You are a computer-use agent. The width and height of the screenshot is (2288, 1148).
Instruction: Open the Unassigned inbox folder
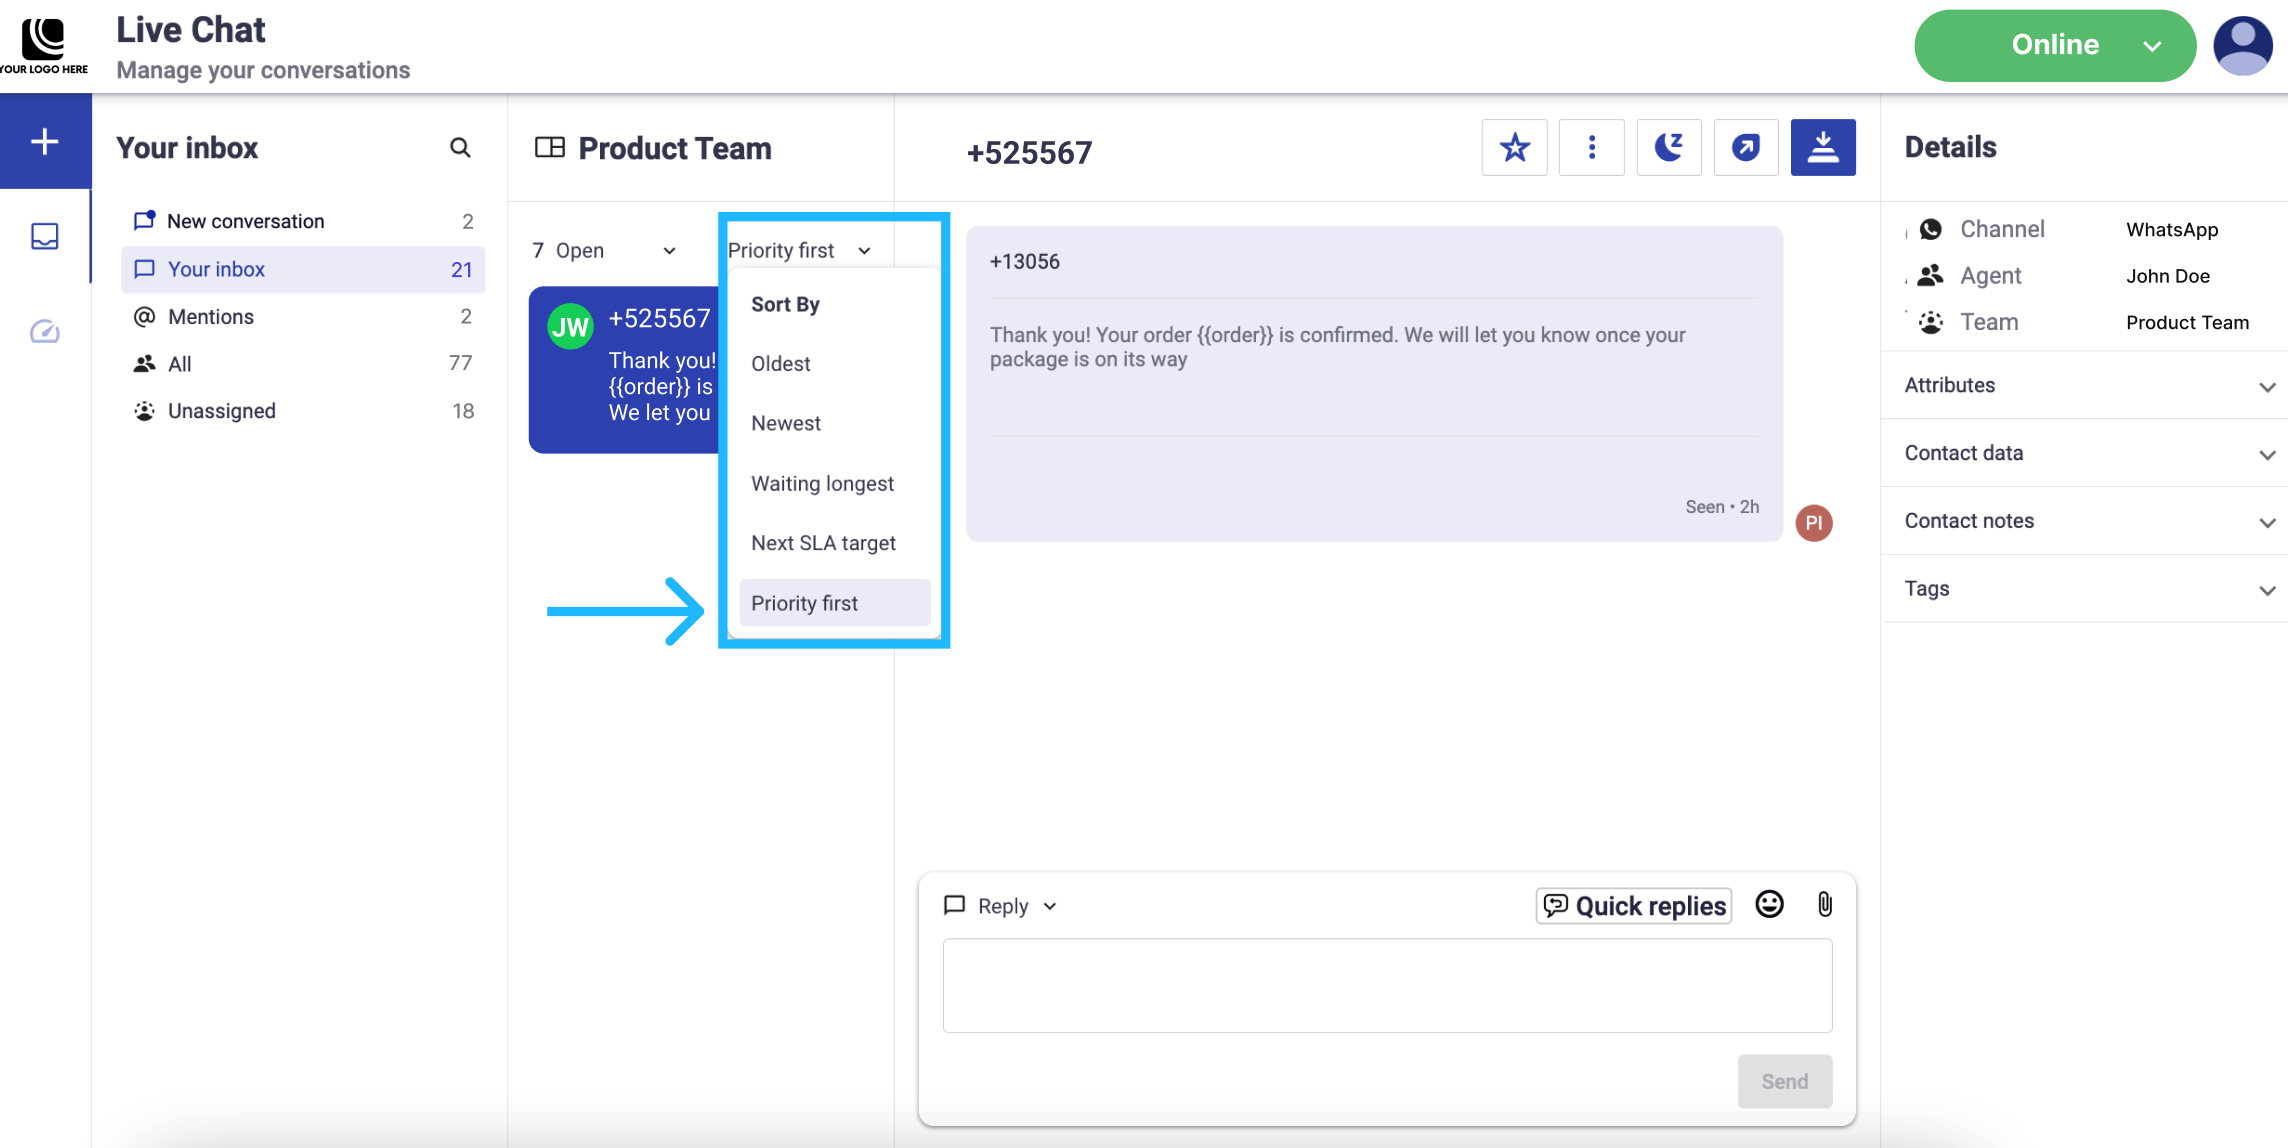click(222, 411)
